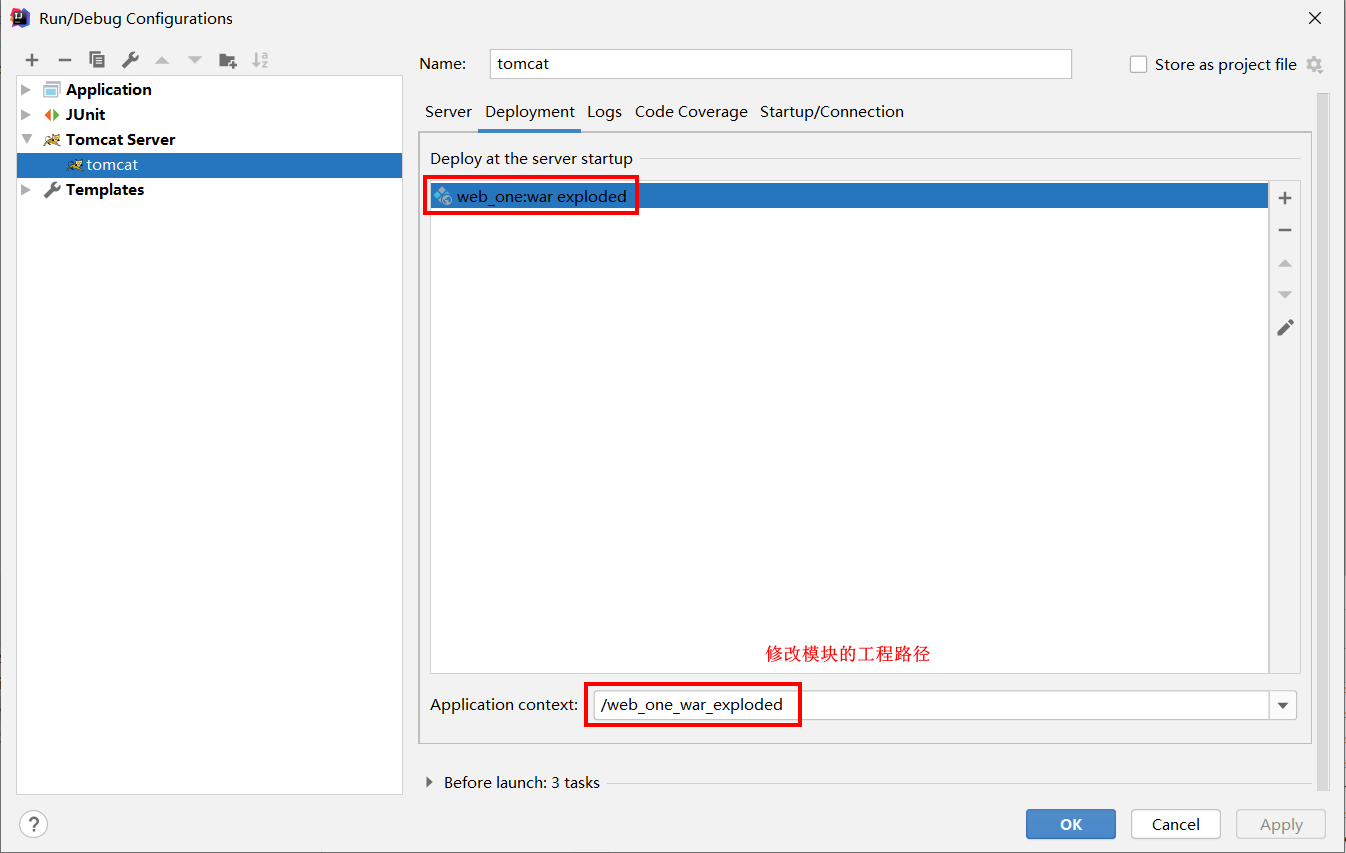The height and width of the screenshot is (853, 1346).
Task: Collapse the Tomcat Server node
Action: point(26,139)
